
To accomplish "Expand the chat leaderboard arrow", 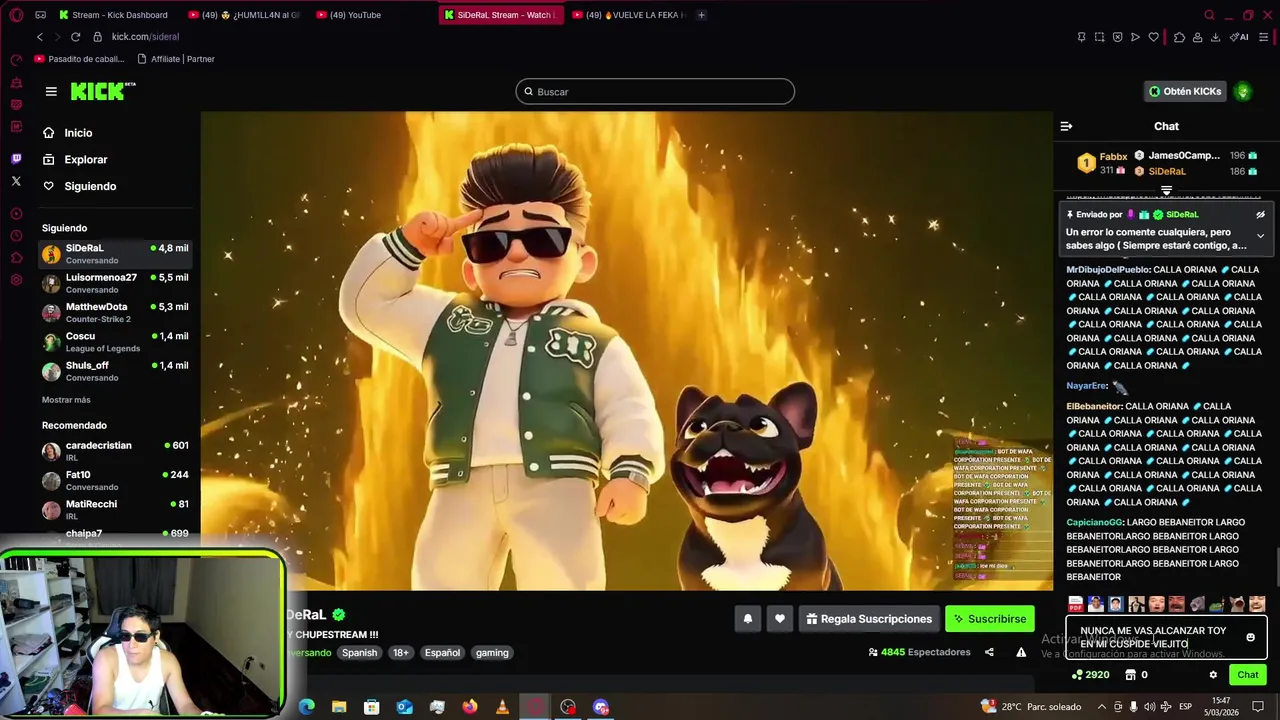I will (x=1166, y=190).
